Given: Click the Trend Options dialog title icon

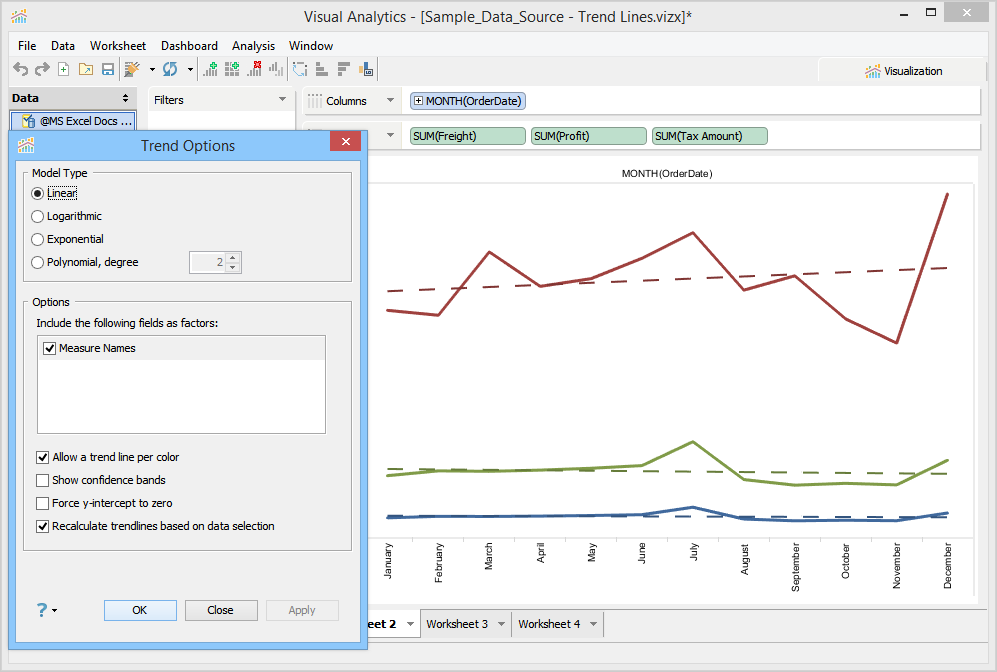Looking at the screenshot, I should coord(26,146).
